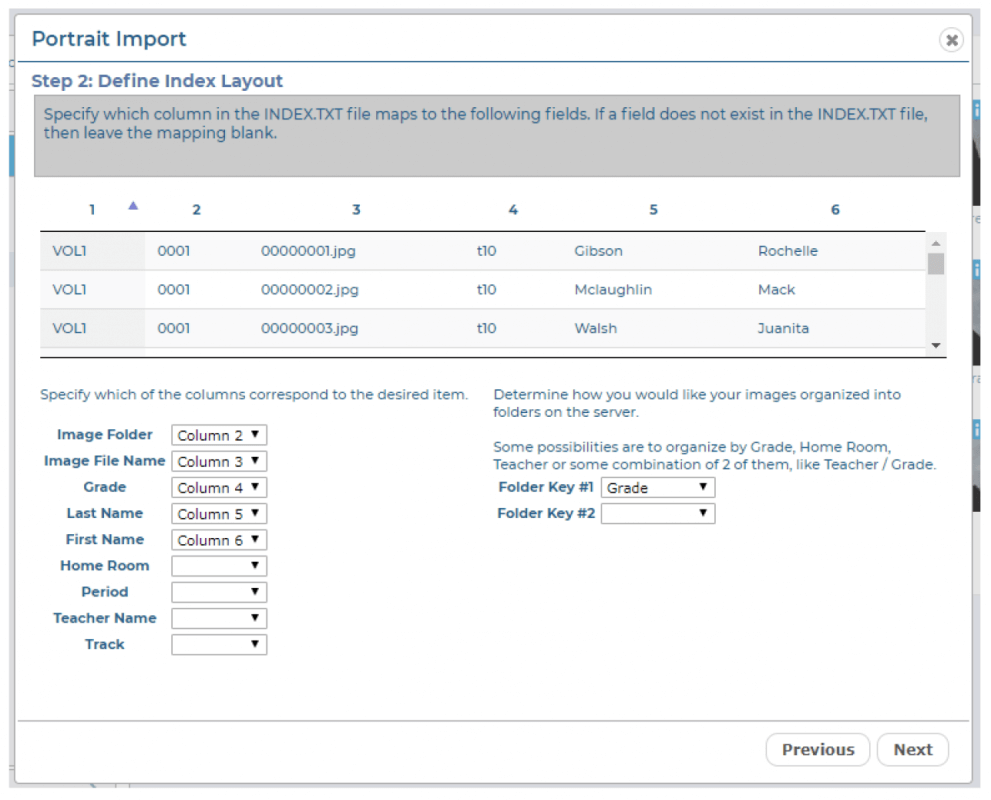The width and height of the screenshot is (991, 800).
Task: Open the Image Folder column dropdown
Action: pos(219,435)
